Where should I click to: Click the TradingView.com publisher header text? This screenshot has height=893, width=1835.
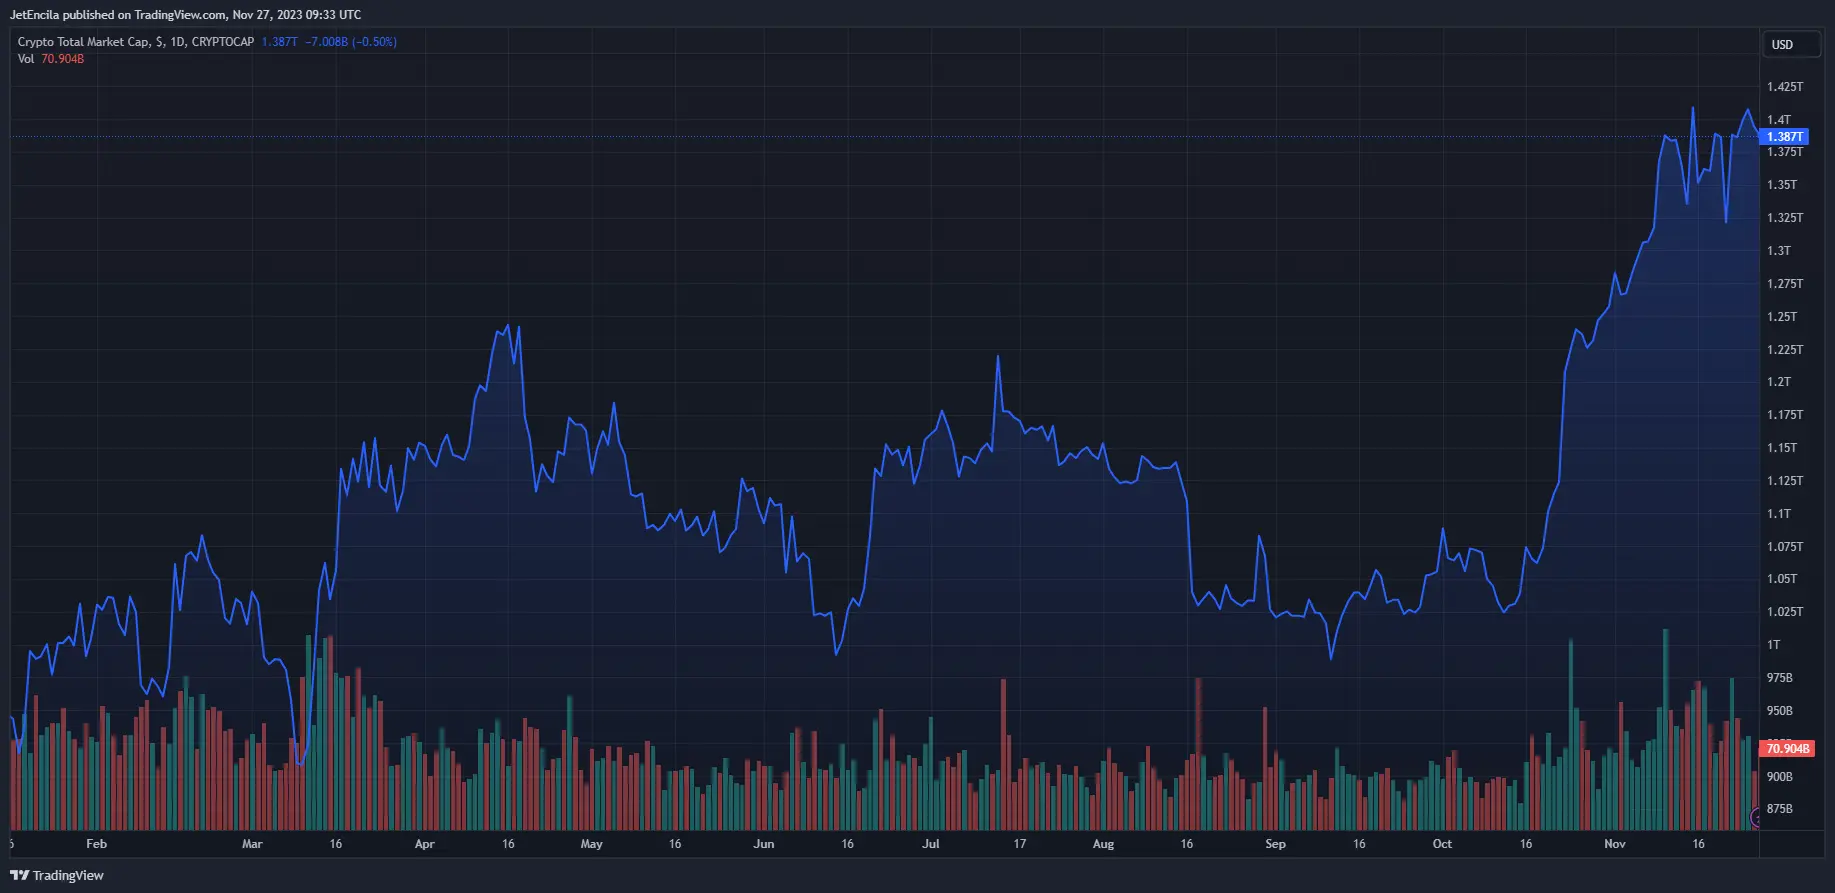click(x=180, y=15)
